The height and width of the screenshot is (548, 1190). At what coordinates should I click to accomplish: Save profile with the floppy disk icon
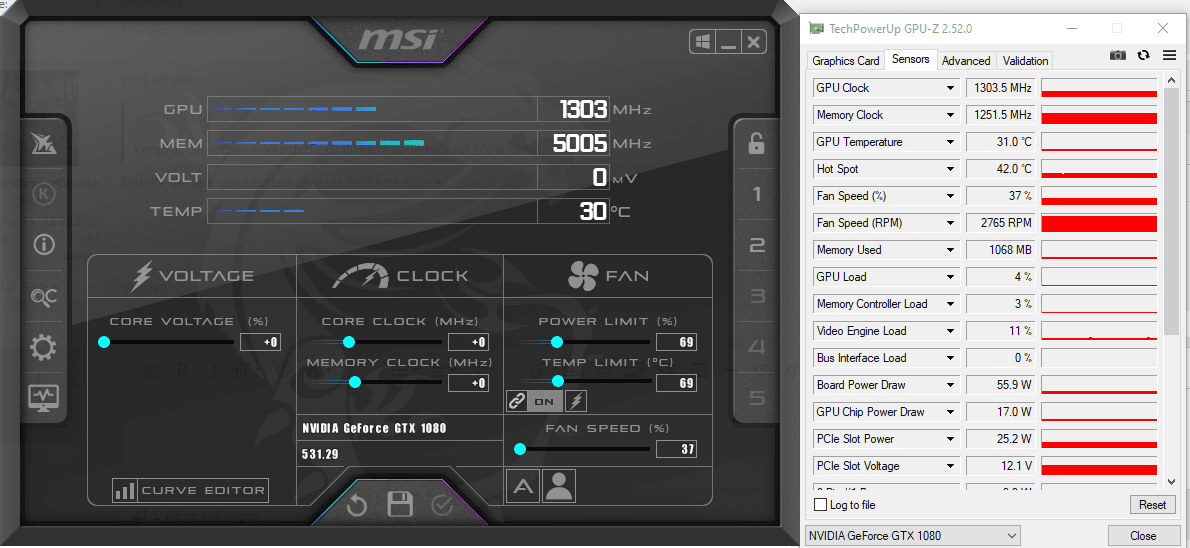coord(399,505)
